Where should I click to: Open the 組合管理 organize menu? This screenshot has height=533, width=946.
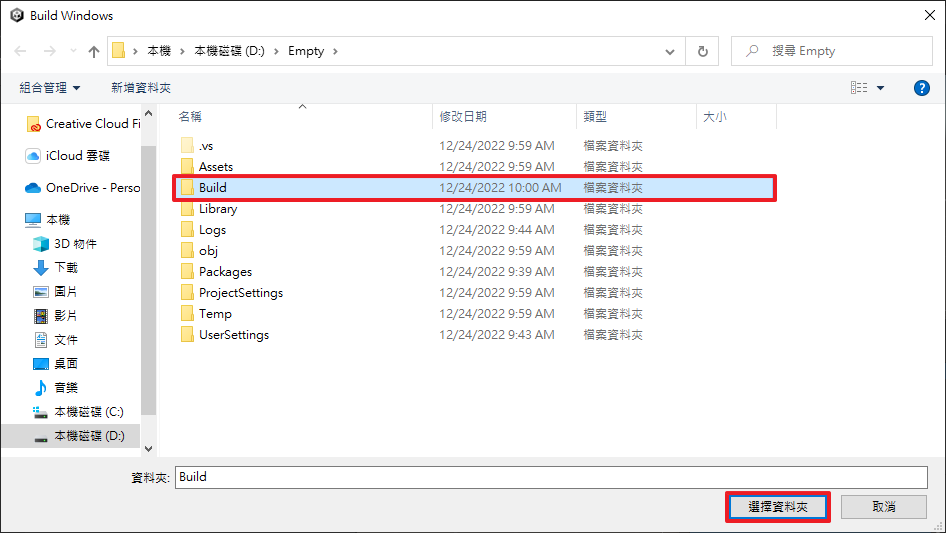click(x=49, y=88)
